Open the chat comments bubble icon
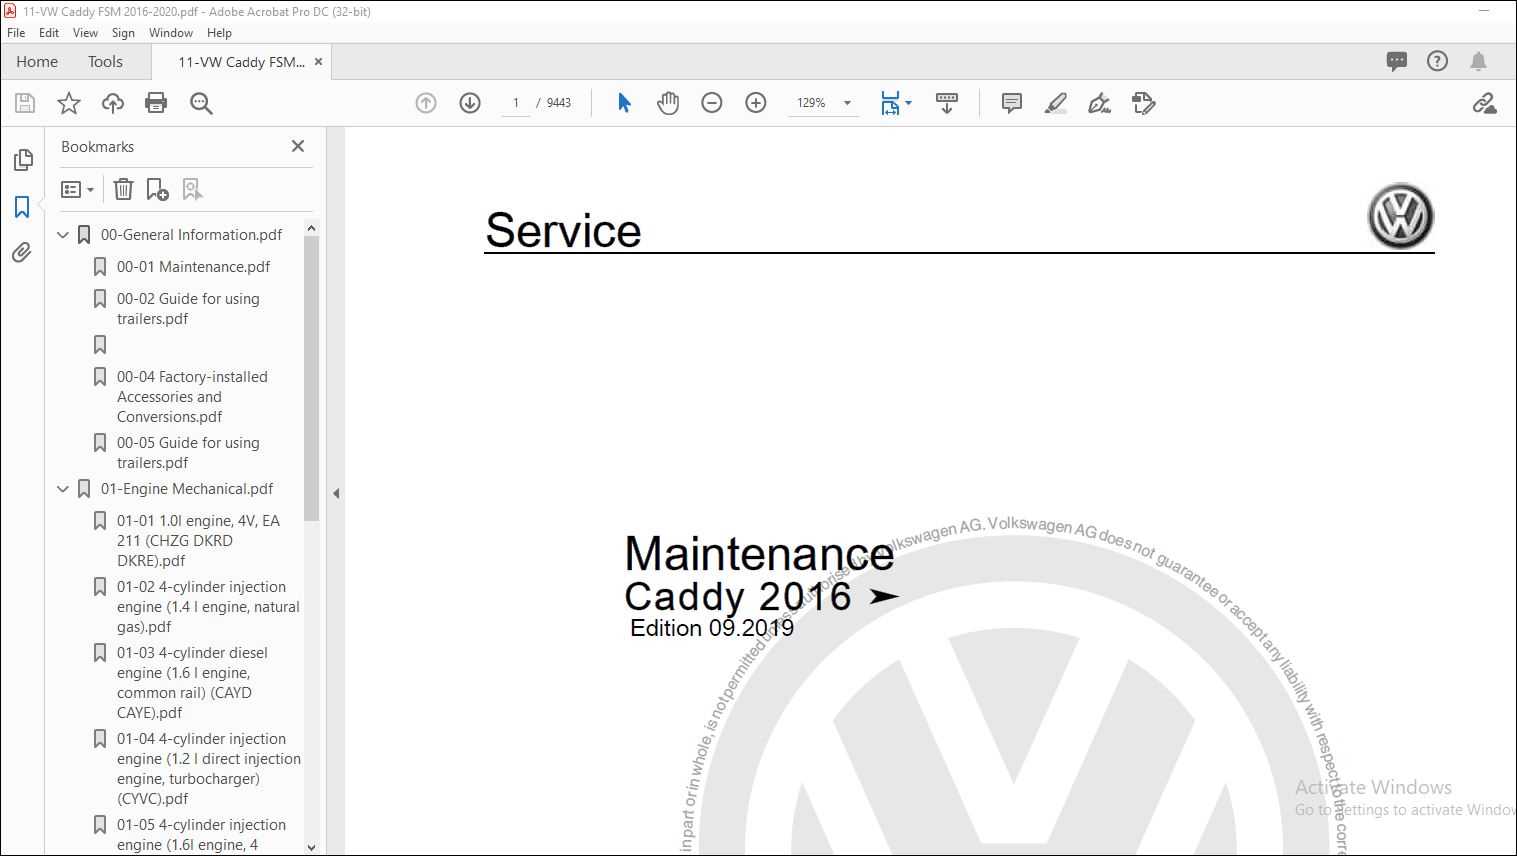This screenshot has width=1517, height=856. pos(1397,61)
